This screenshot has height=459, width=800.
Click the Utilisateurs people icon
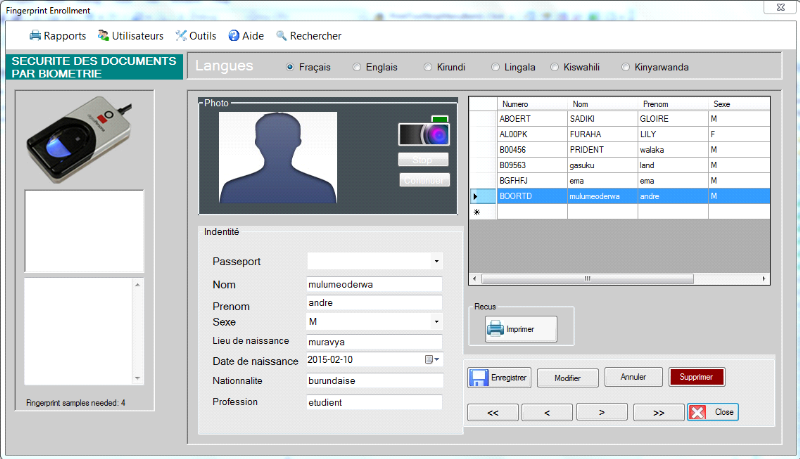pos(103,36)
